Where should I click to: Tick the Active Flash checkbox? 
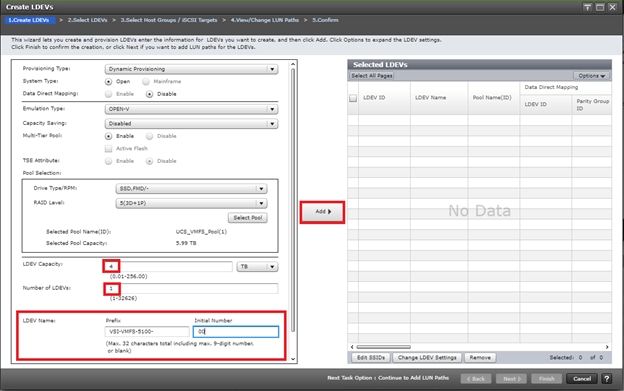pos(108,149)
